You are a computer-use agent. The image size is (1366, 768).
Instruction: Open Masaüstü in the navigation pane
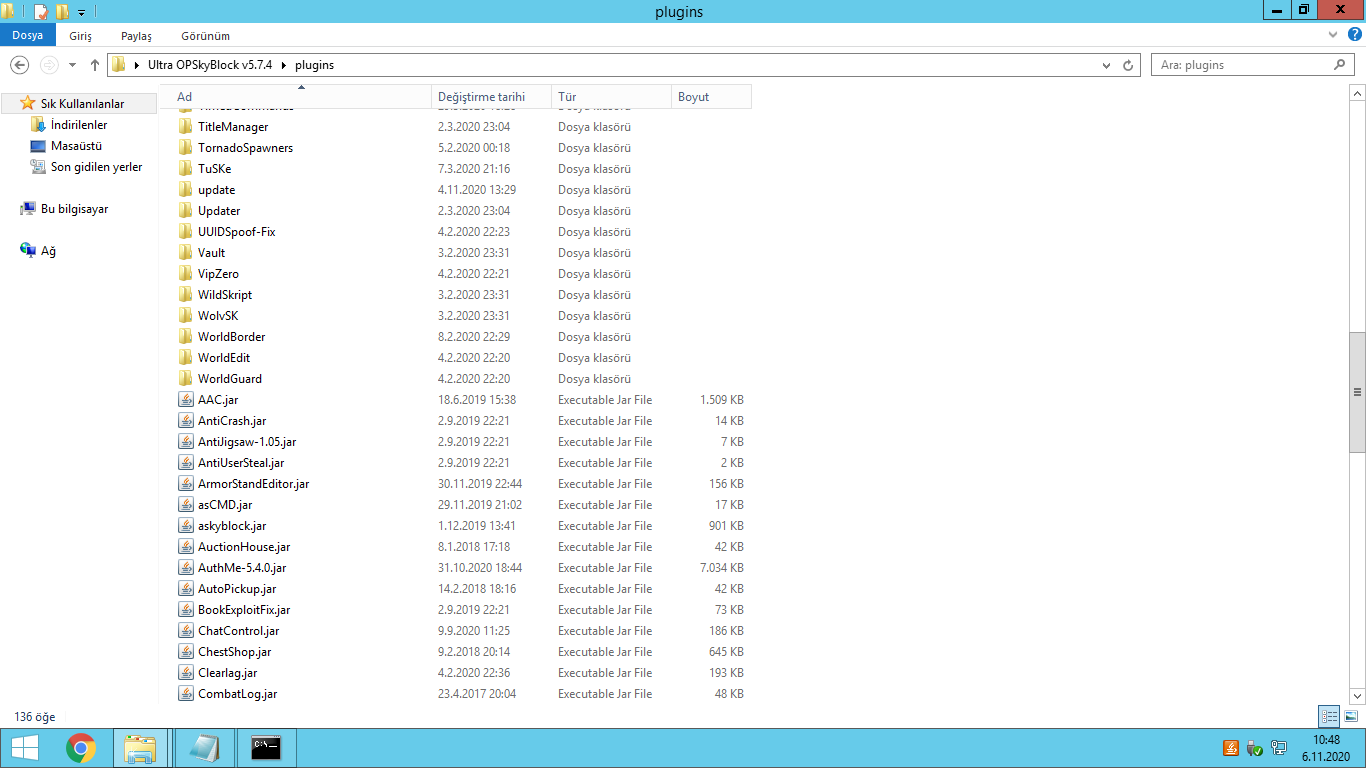click(77, 146)
